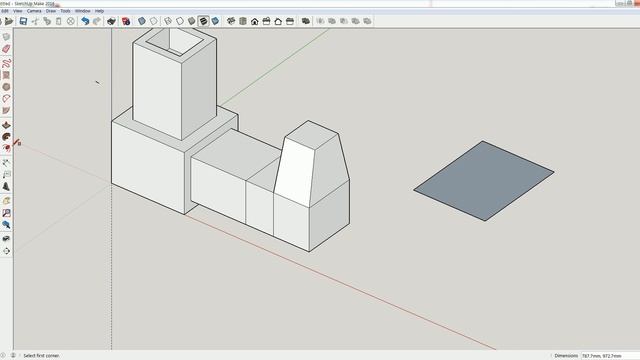Click the Paste clipboard icon
Image resolution: width=640 pixels, height=360 pixels.
[58, 21]
